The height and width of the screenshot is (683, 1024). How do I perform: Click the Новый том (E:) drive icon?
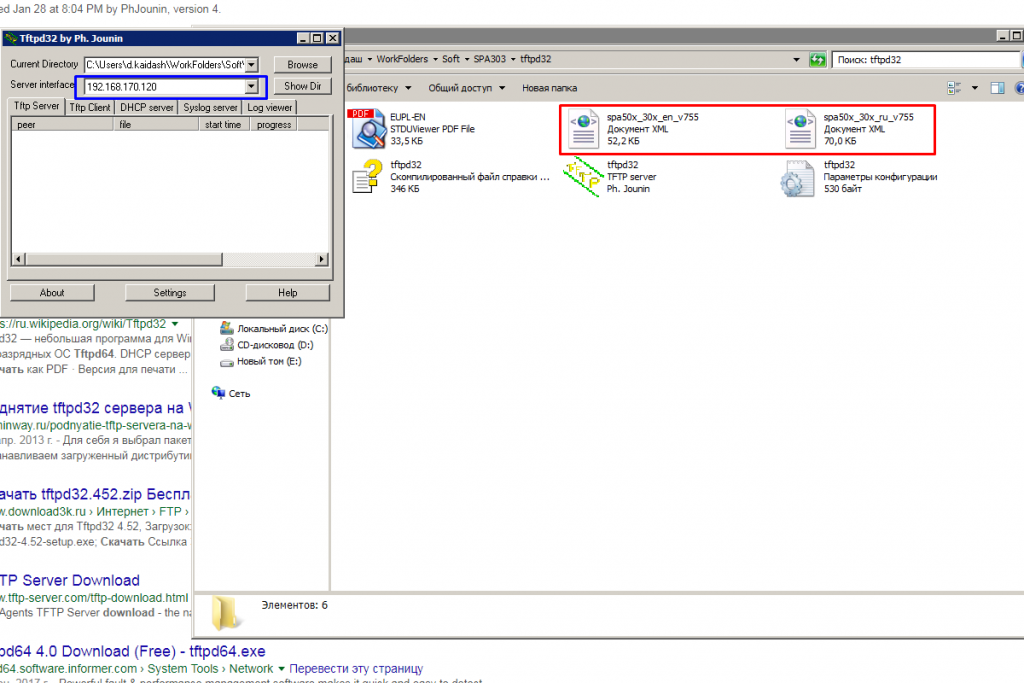[227, 362]
